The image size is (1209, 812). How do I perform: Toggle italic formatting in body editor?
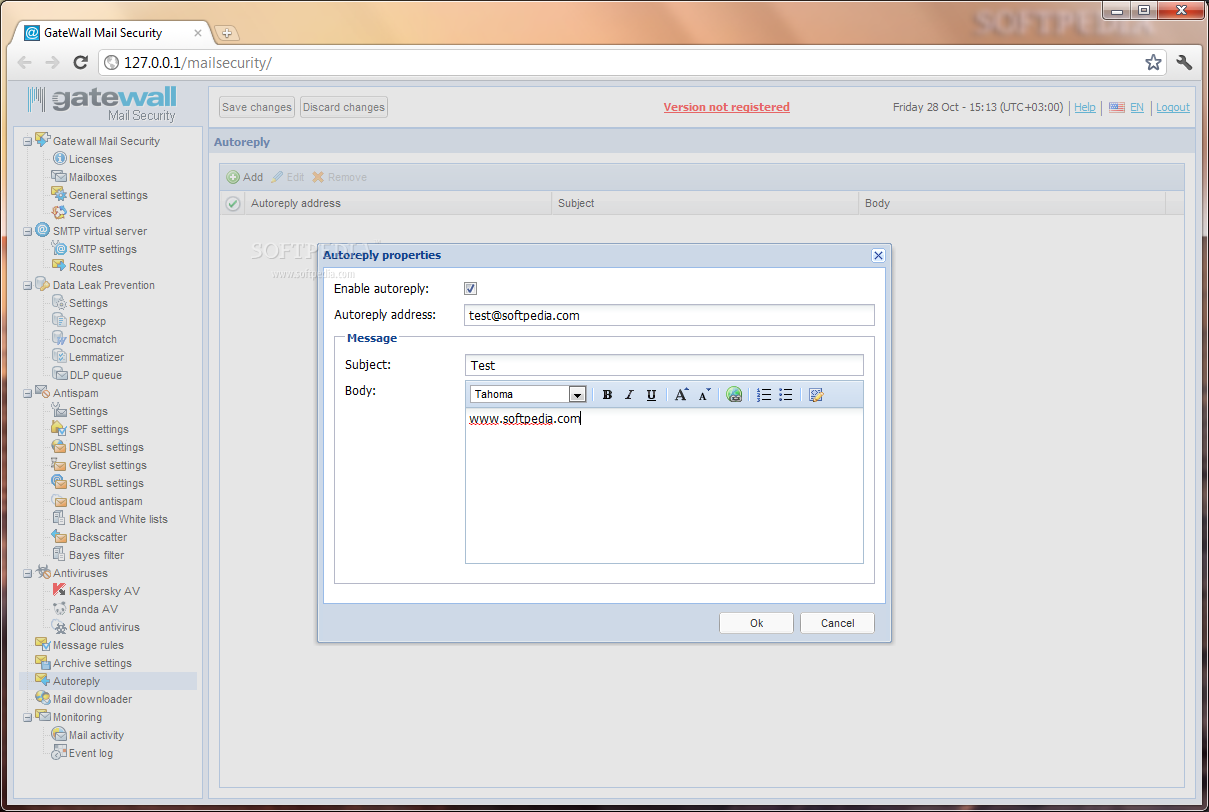tap(629, 395)
